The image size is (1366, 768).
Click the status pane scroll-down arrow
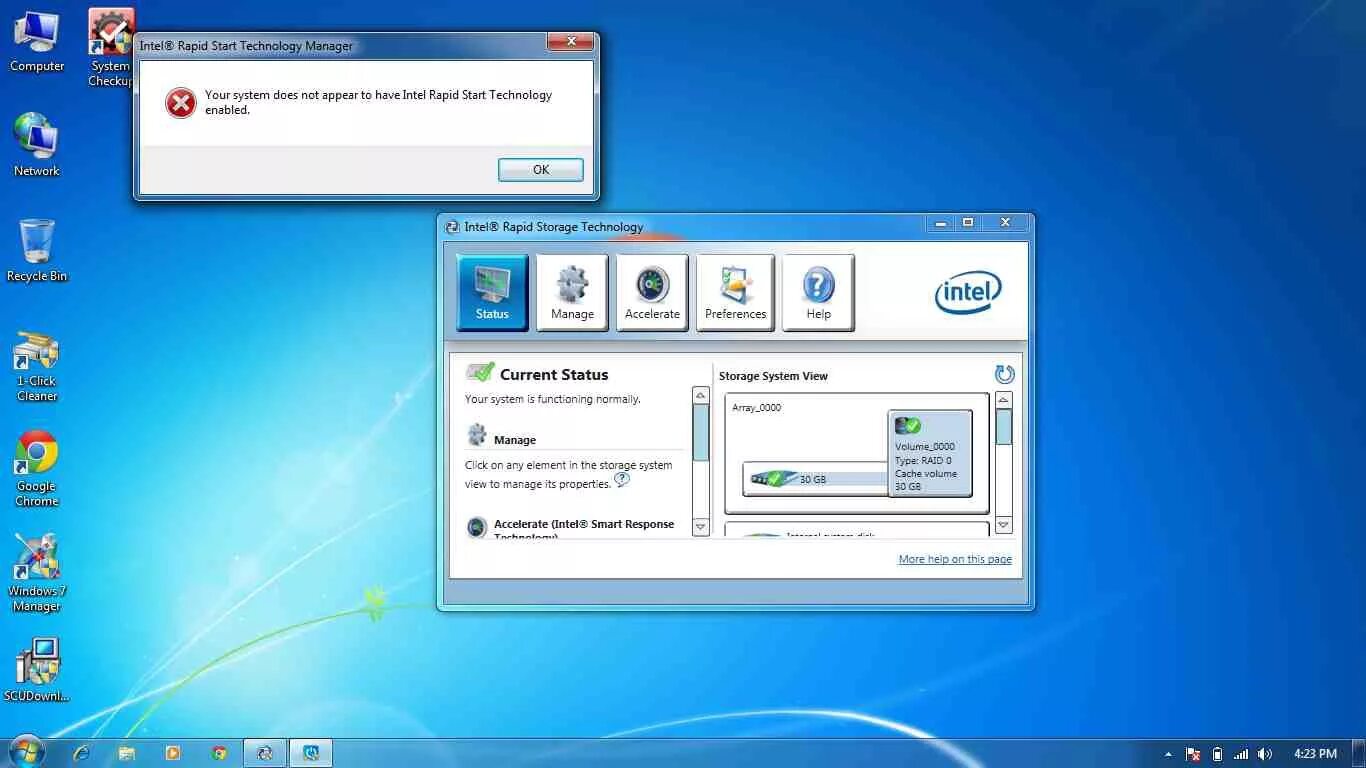click(x=701, y=527)
